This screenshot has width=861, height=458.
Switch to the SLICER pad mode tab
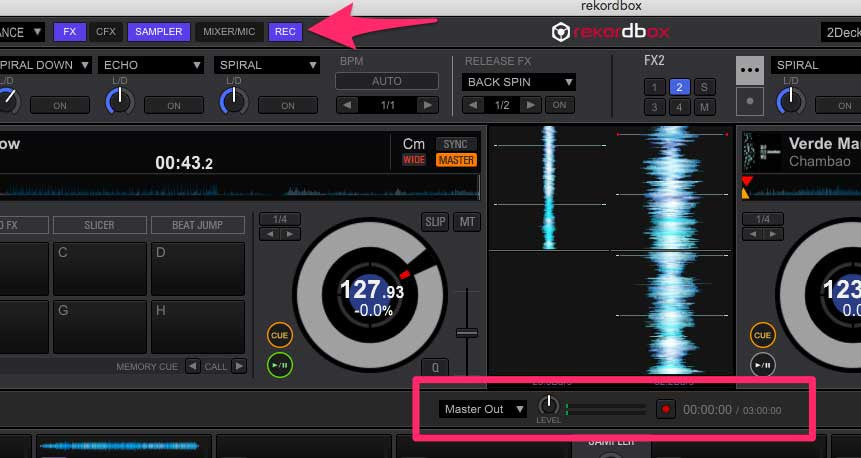tap(99, 225)
